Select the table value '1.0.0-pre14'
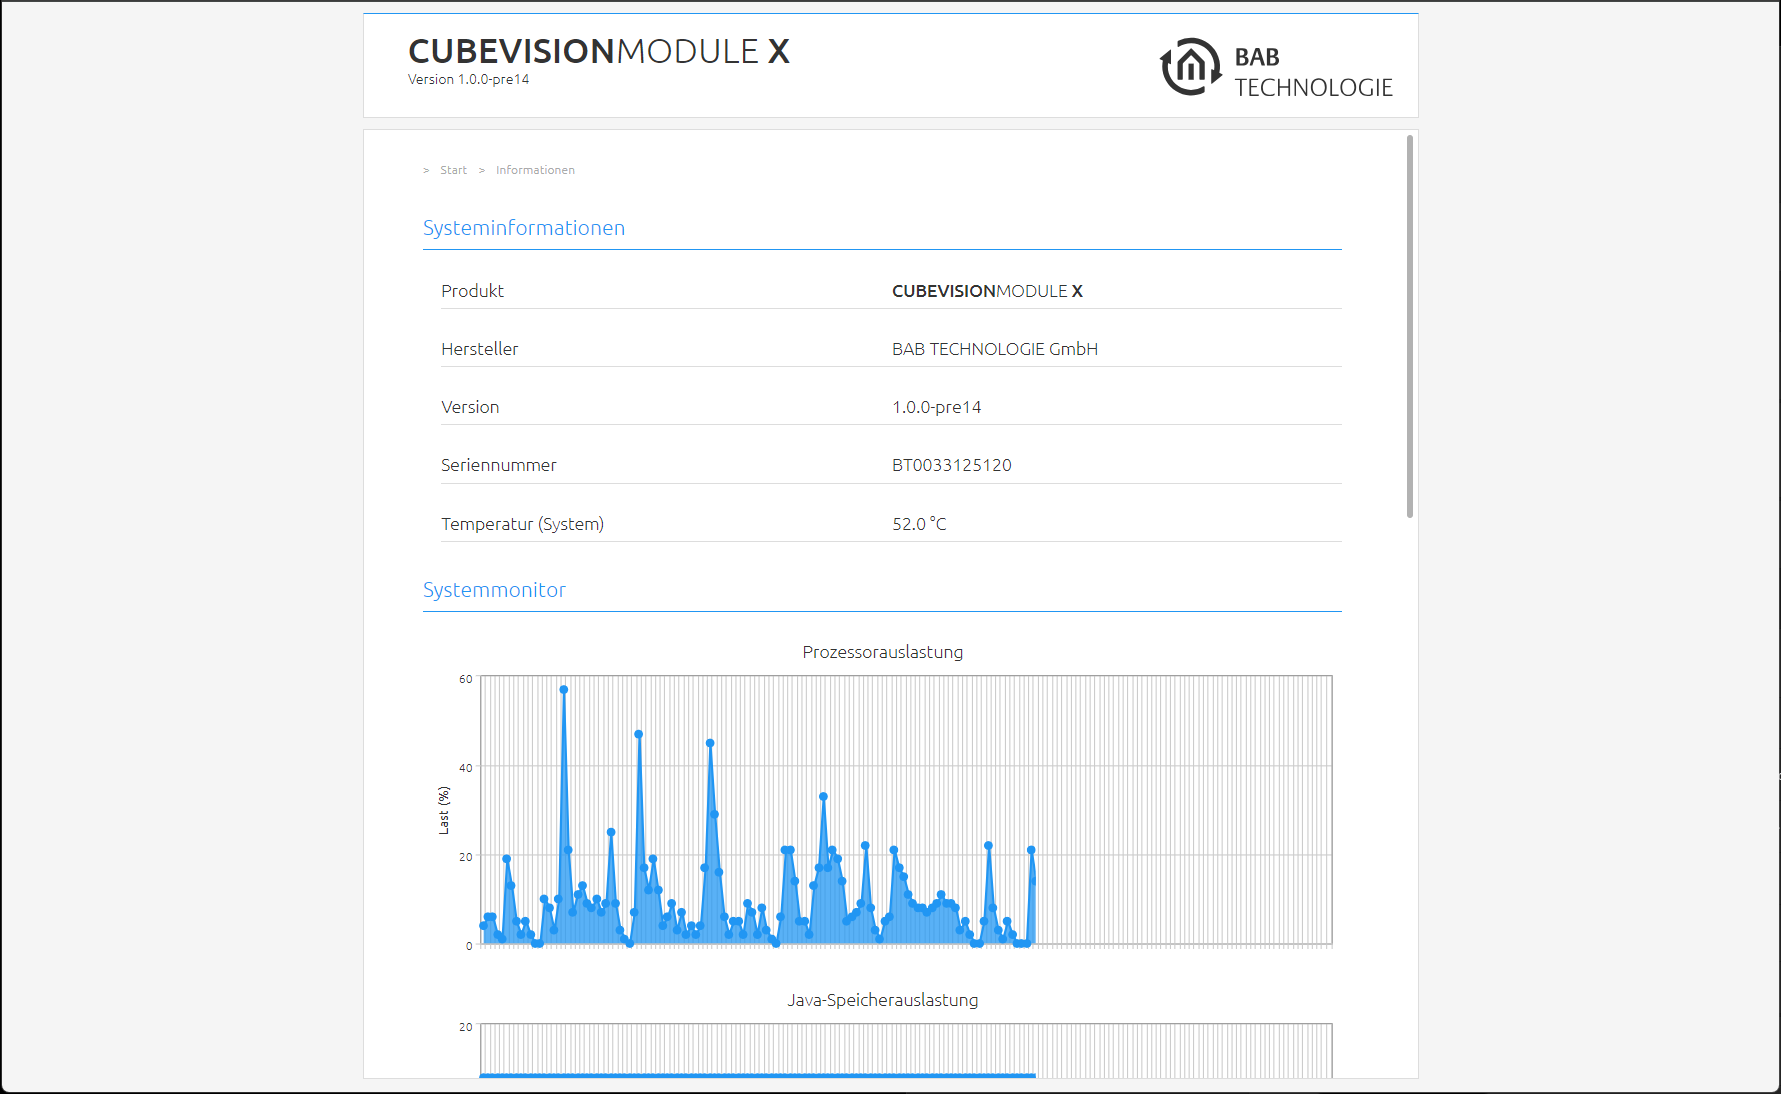Image resolution: width=1781 pixels, height=1094 pixels. click(937, 407)
